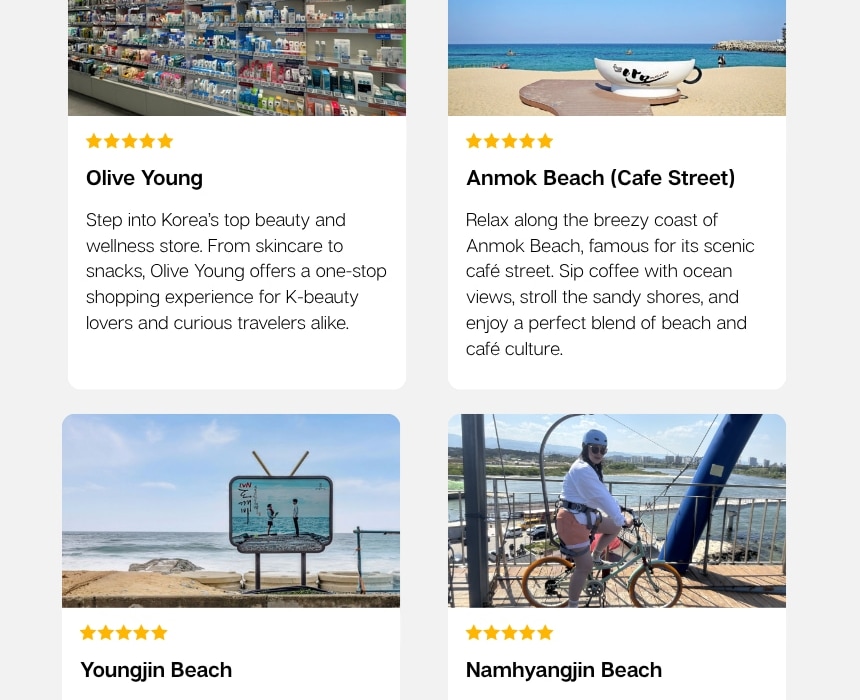Open the Namhyangjin Beach cyclist photo
Image resolution: width=860 pixels, height=700 pixels.
pyautogui.click(x=616, y=511)
